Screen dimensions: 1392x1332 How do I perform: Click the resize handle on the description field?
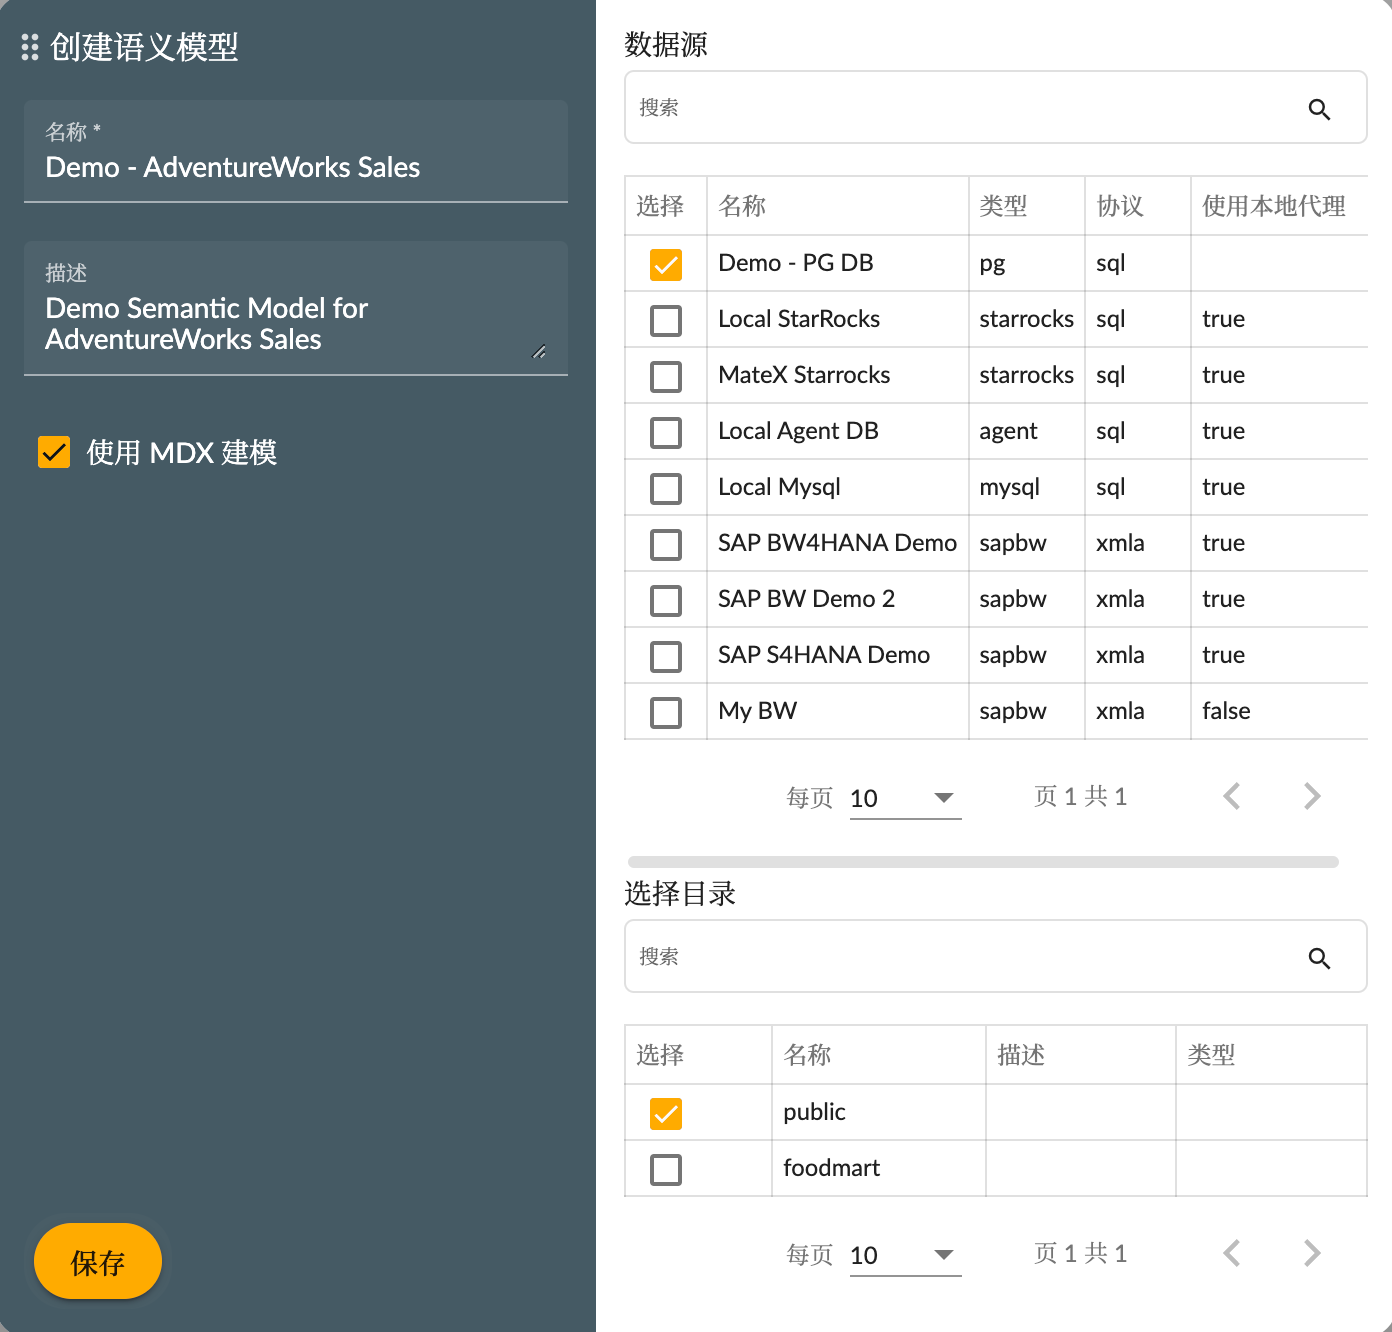coord(540,352)
